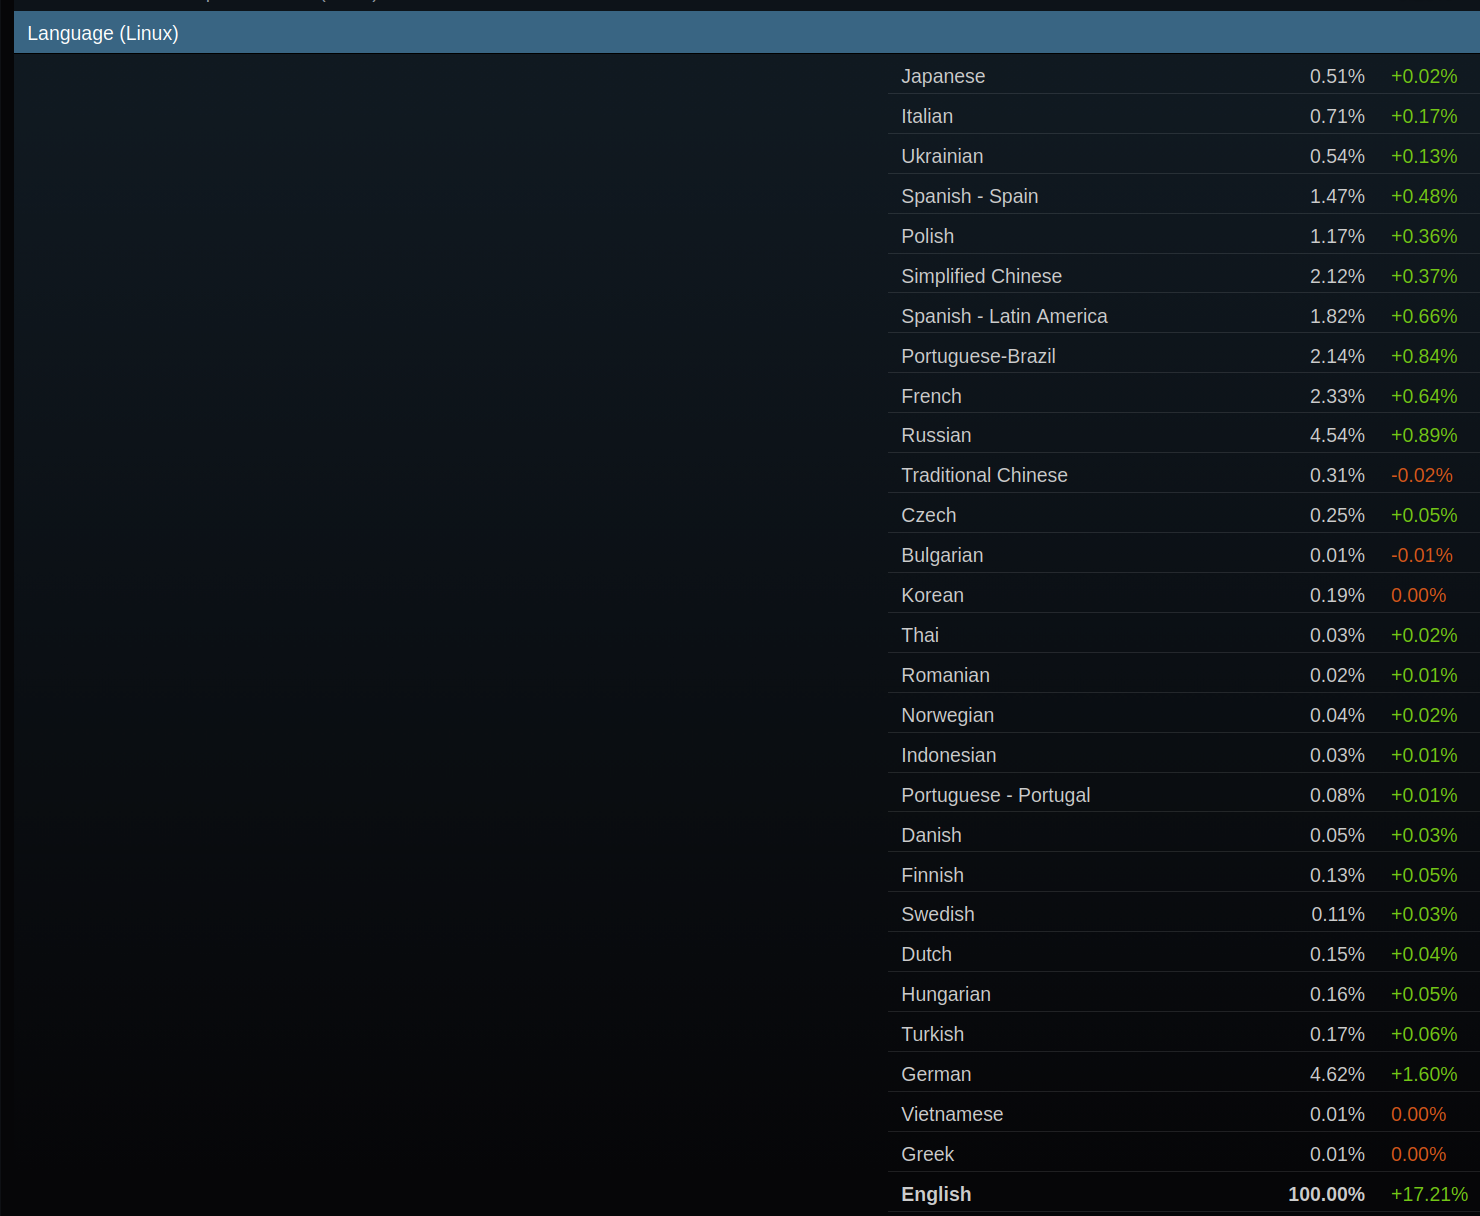Select Portuguese-Brazil's +0.84% change value
Viewport: 1480px width, 1216px height.
[x=1424, y=356]
